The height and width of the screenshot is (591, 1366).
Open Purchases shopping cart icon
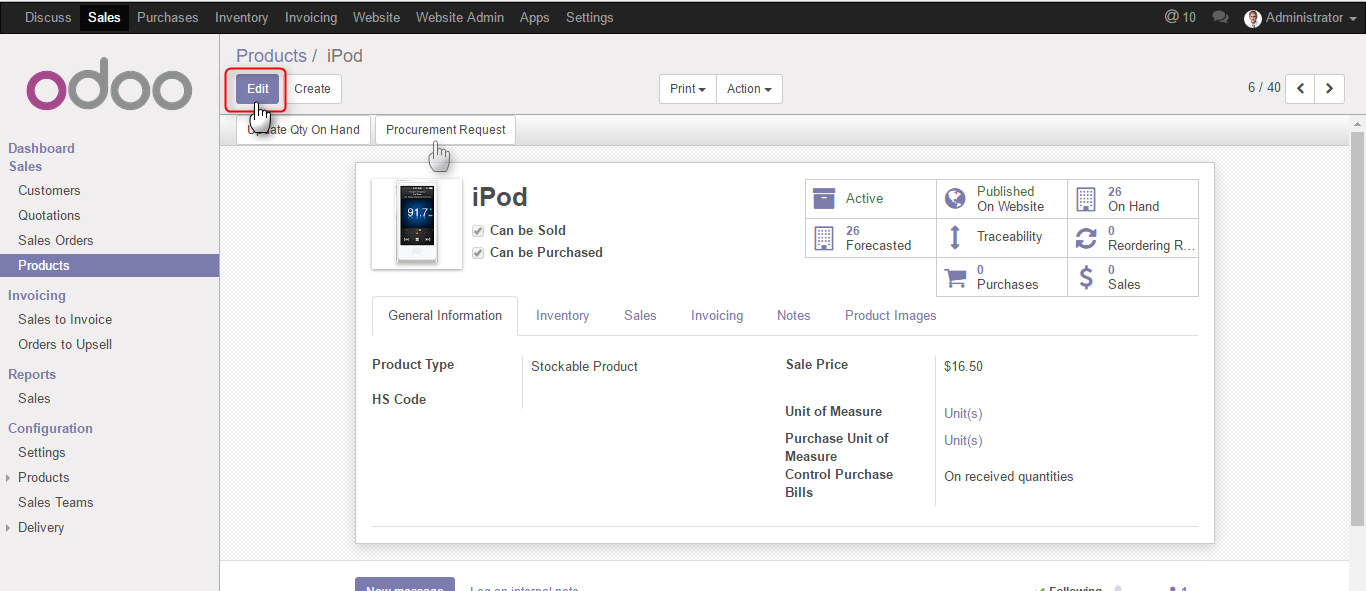coord(955,277)
